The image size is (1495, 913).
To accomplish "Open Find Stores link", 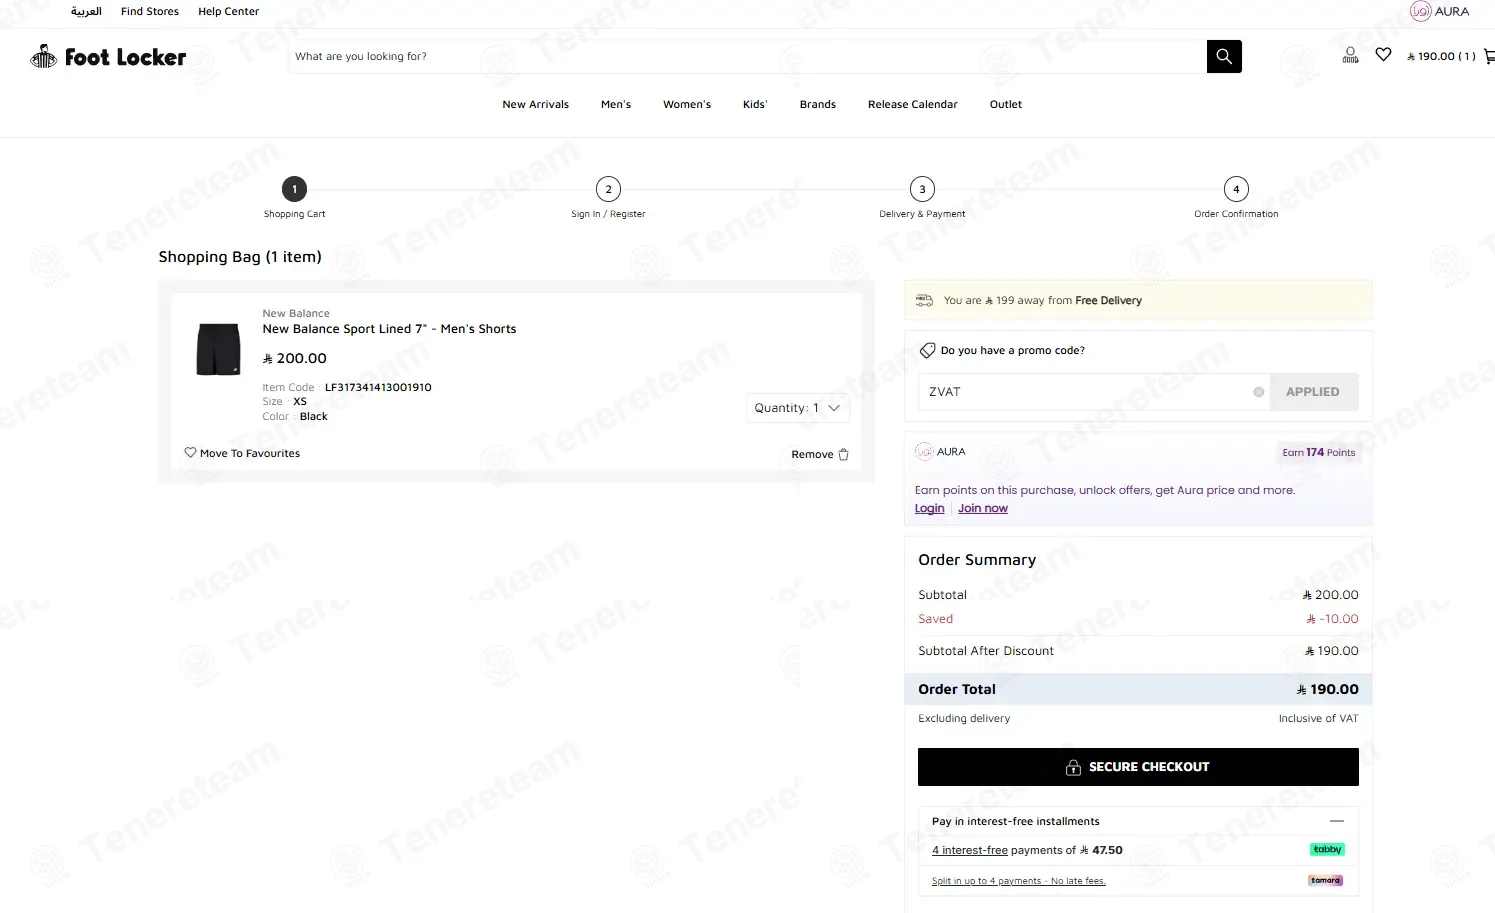I will pyautogui.click(x=150, y=11).
